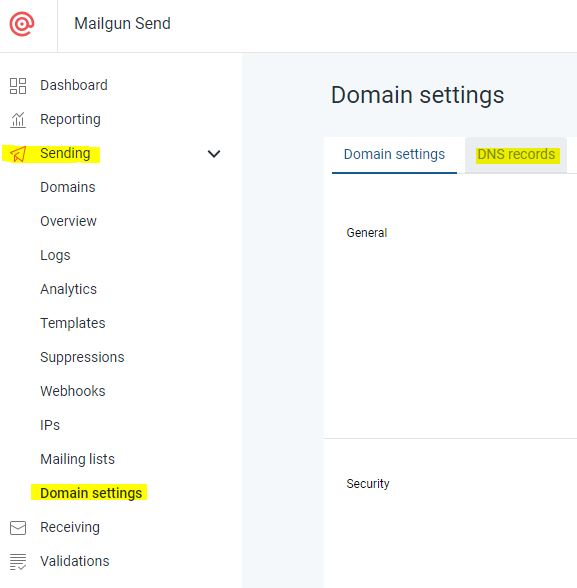Image resolution: width=577 pixels, height=588 pixels.
Task: Click the Validations checklist icon
Action: pyautogui.click(x=18, y=561)
